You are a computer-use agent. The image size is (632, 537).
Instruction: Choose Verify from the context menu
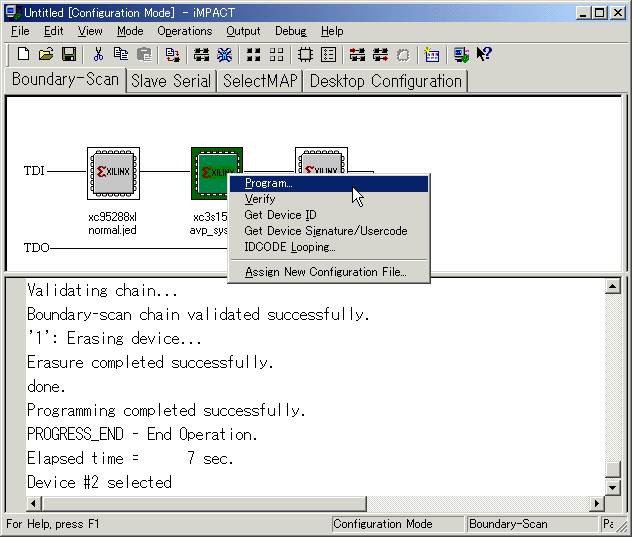coord(329,199)
